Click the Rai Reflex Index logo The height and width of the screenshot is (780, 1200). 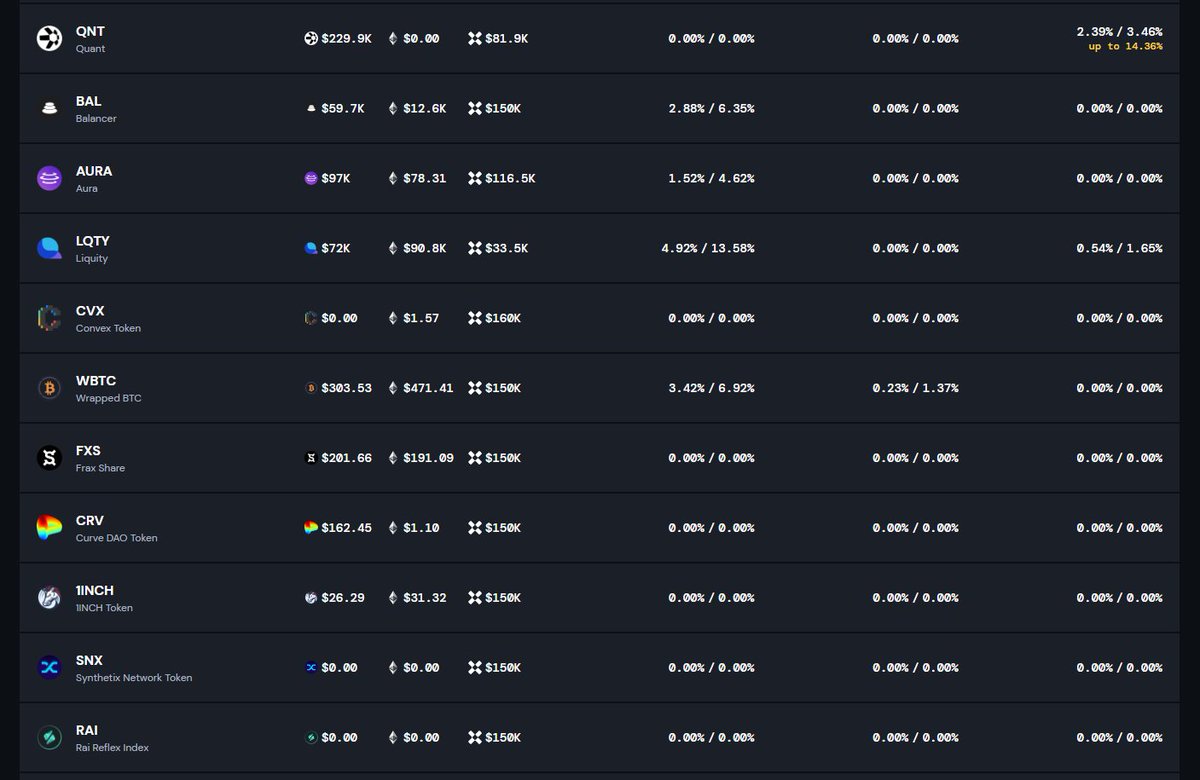tap(49, 738)
